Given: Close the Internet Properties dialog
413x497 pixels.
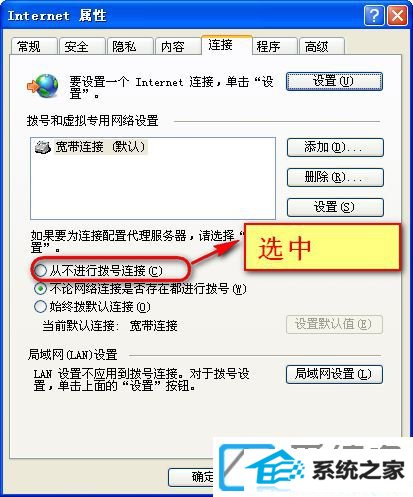Looking at the screenshot, I should (397, 15).
